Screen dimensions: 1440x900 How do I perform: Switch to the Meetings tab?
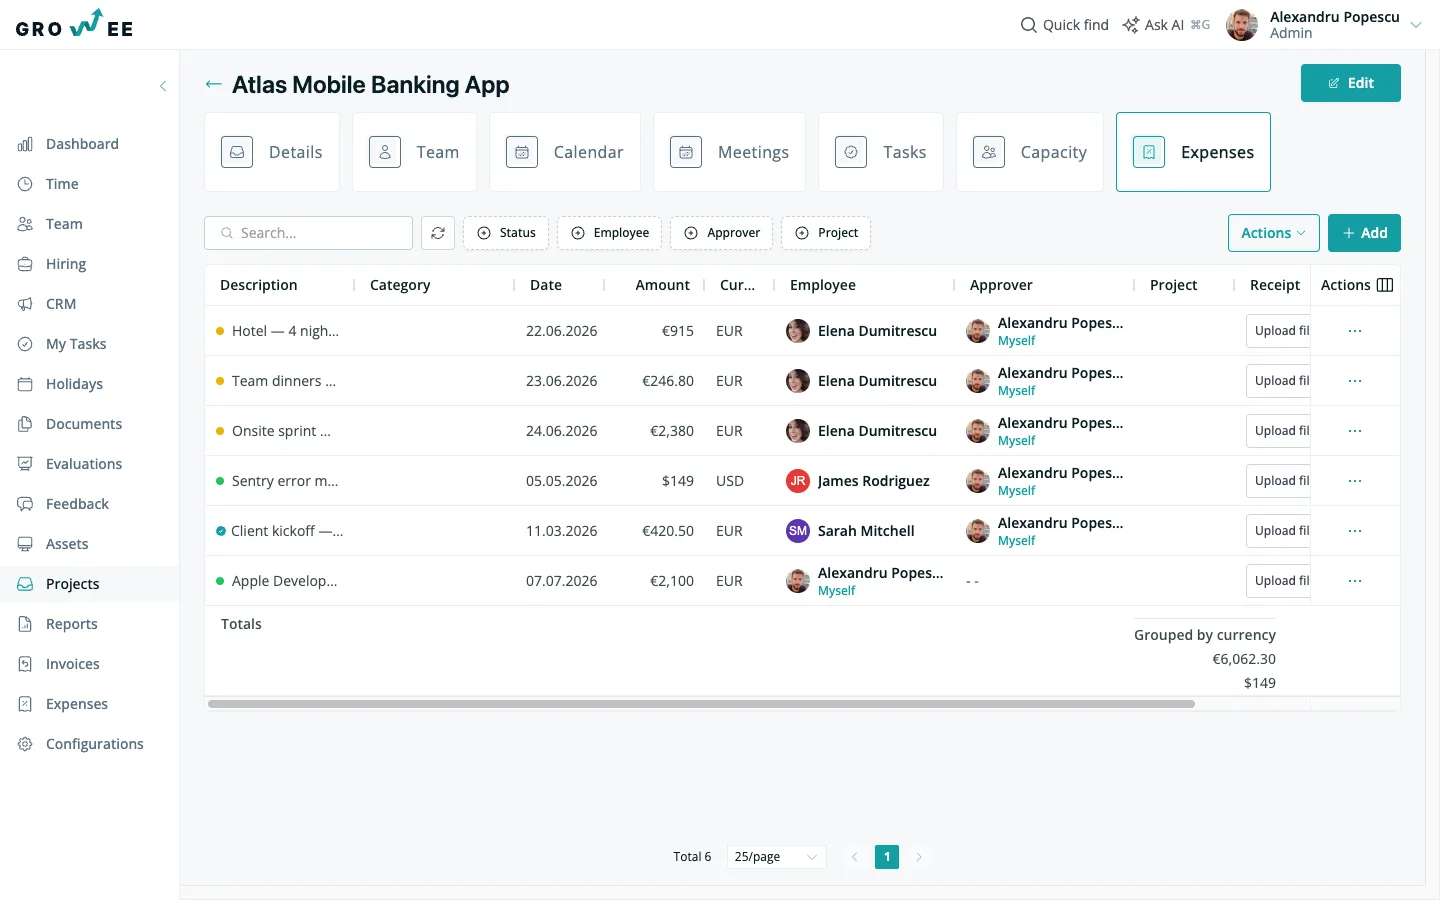[729, 152]
